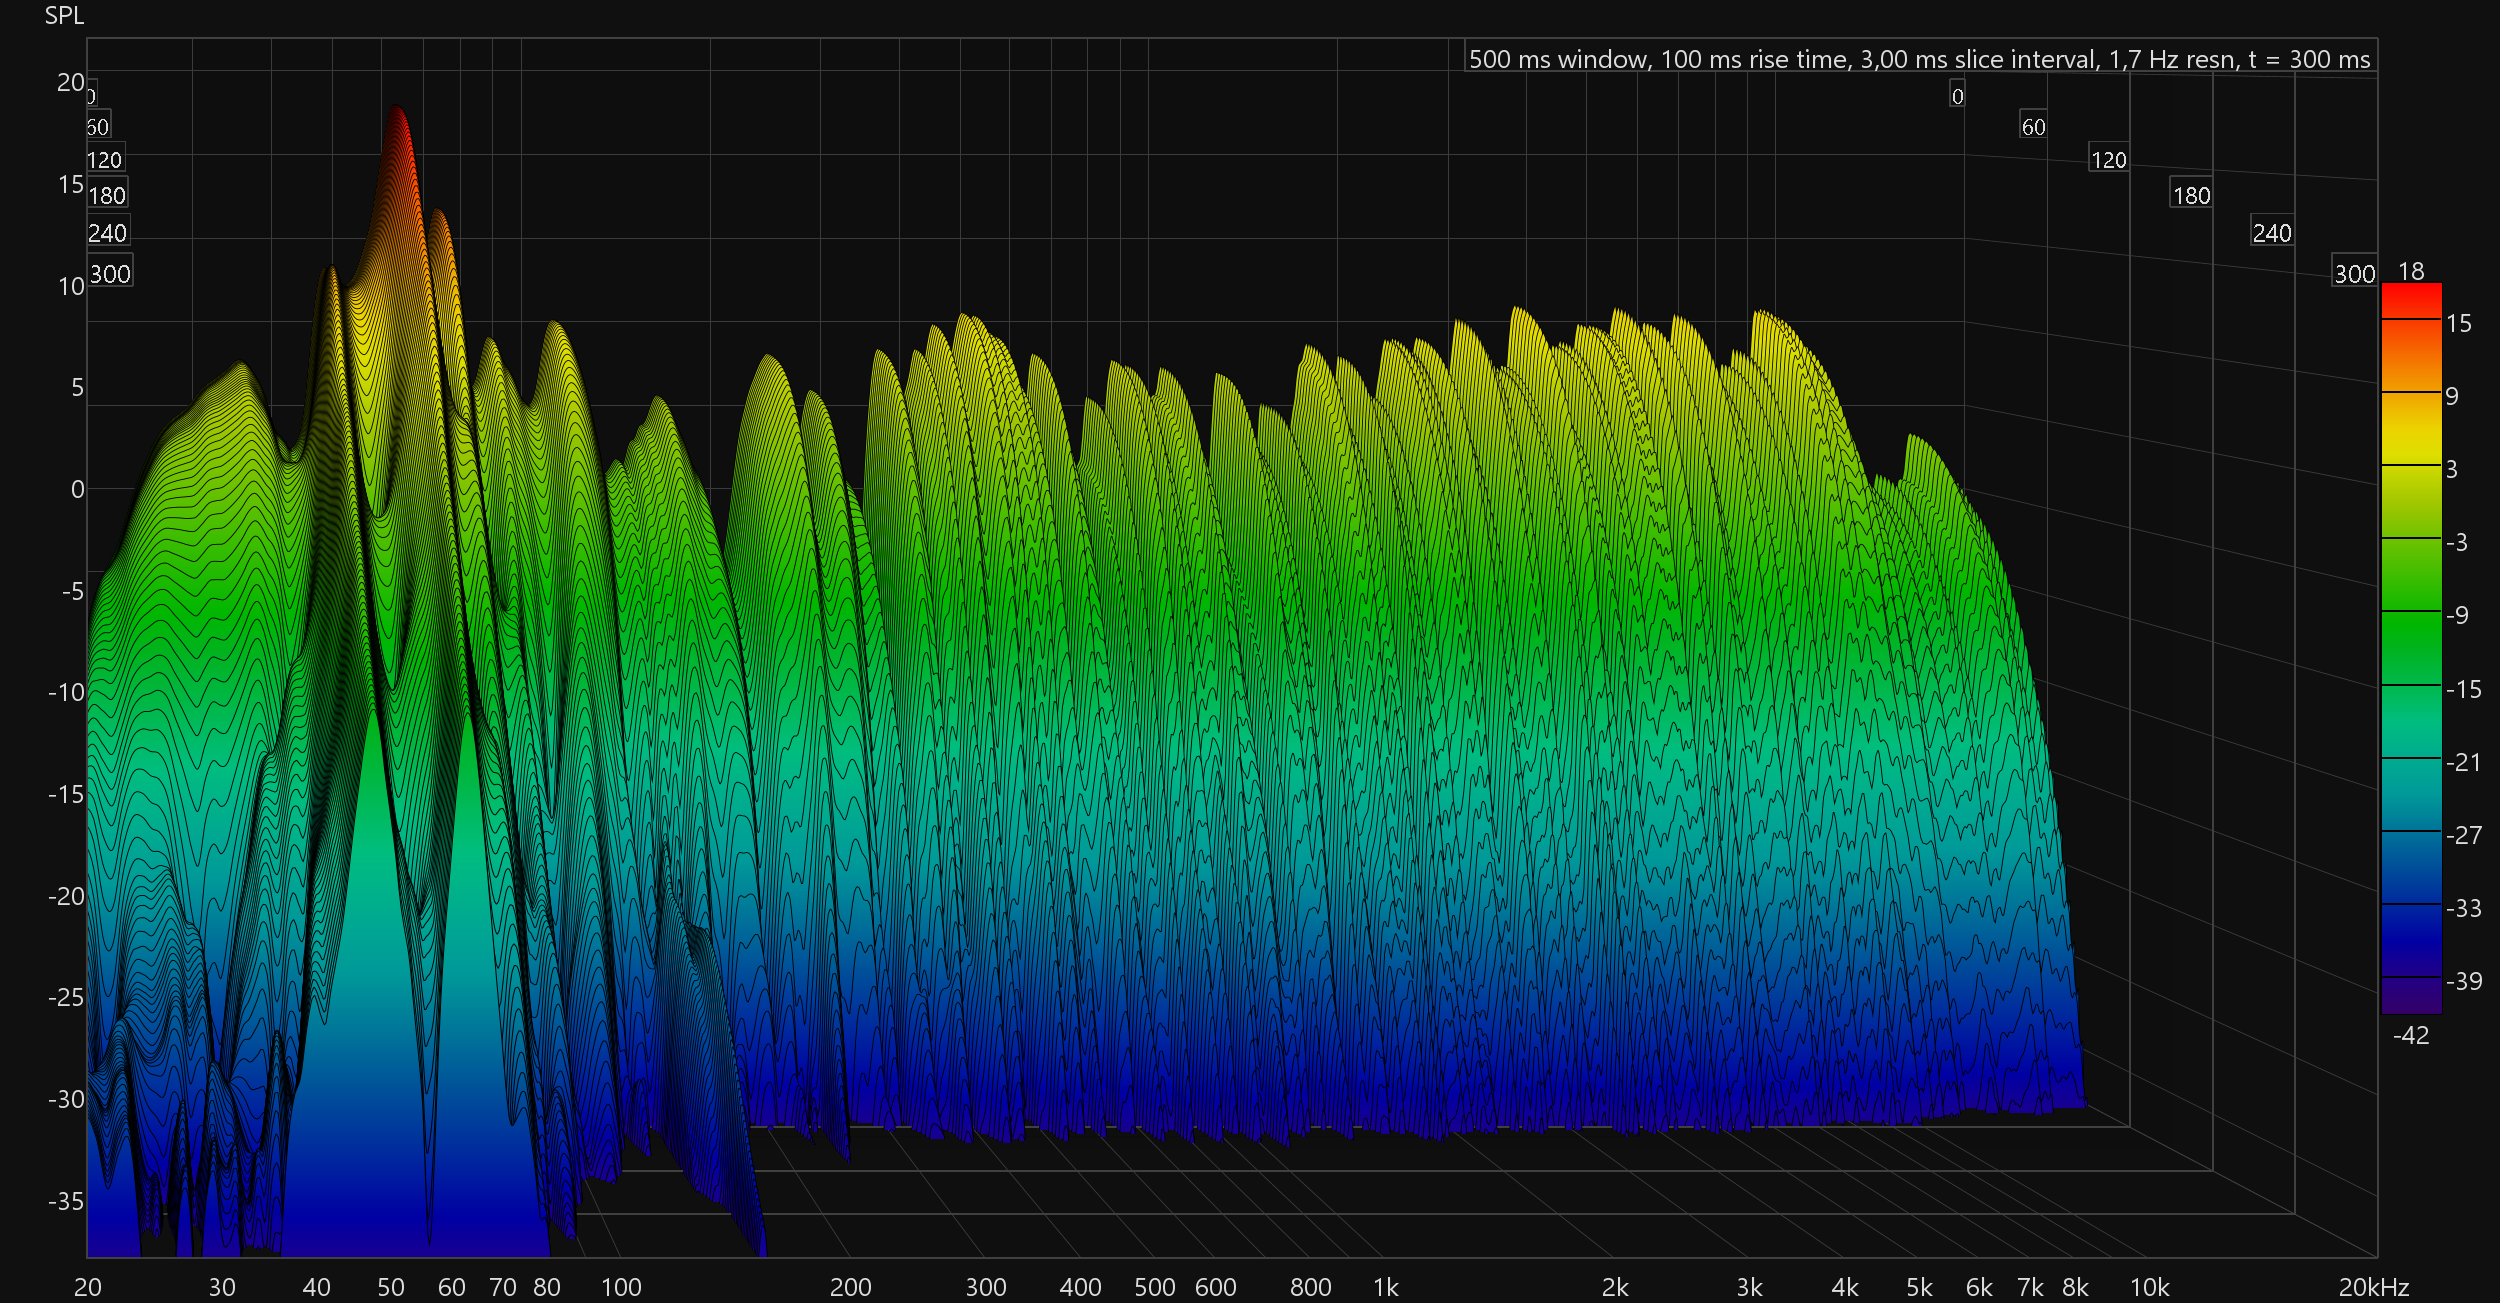Click the 200 Hz frequency axis label

(851, 1287)
